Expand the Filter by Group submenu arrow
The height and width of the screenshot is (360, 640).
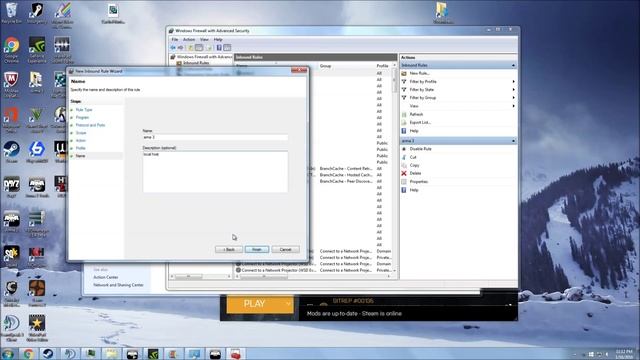pos(513,98)
